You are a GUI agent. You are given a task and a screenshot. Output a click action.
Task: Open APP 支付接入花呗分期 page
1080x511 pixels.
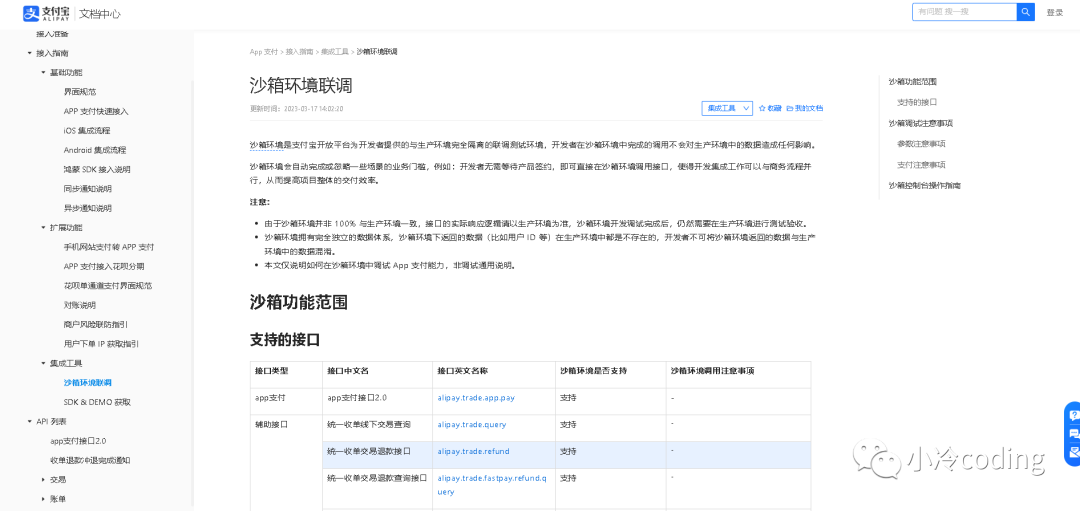pos(104,266)
